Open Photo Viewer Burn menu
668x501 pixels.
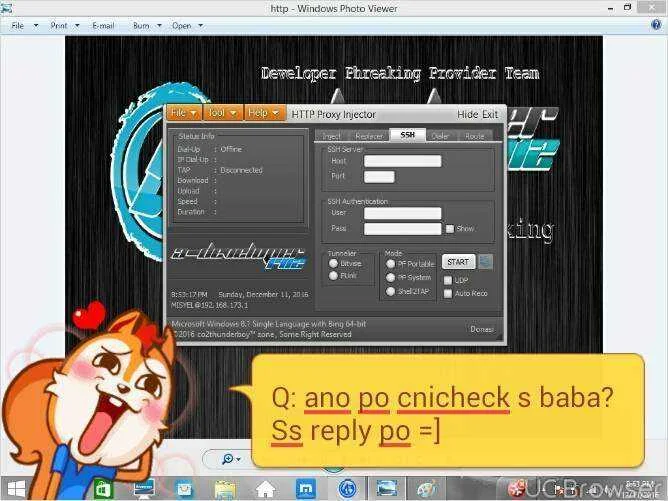pyautogui.click(x=141, y=26)
